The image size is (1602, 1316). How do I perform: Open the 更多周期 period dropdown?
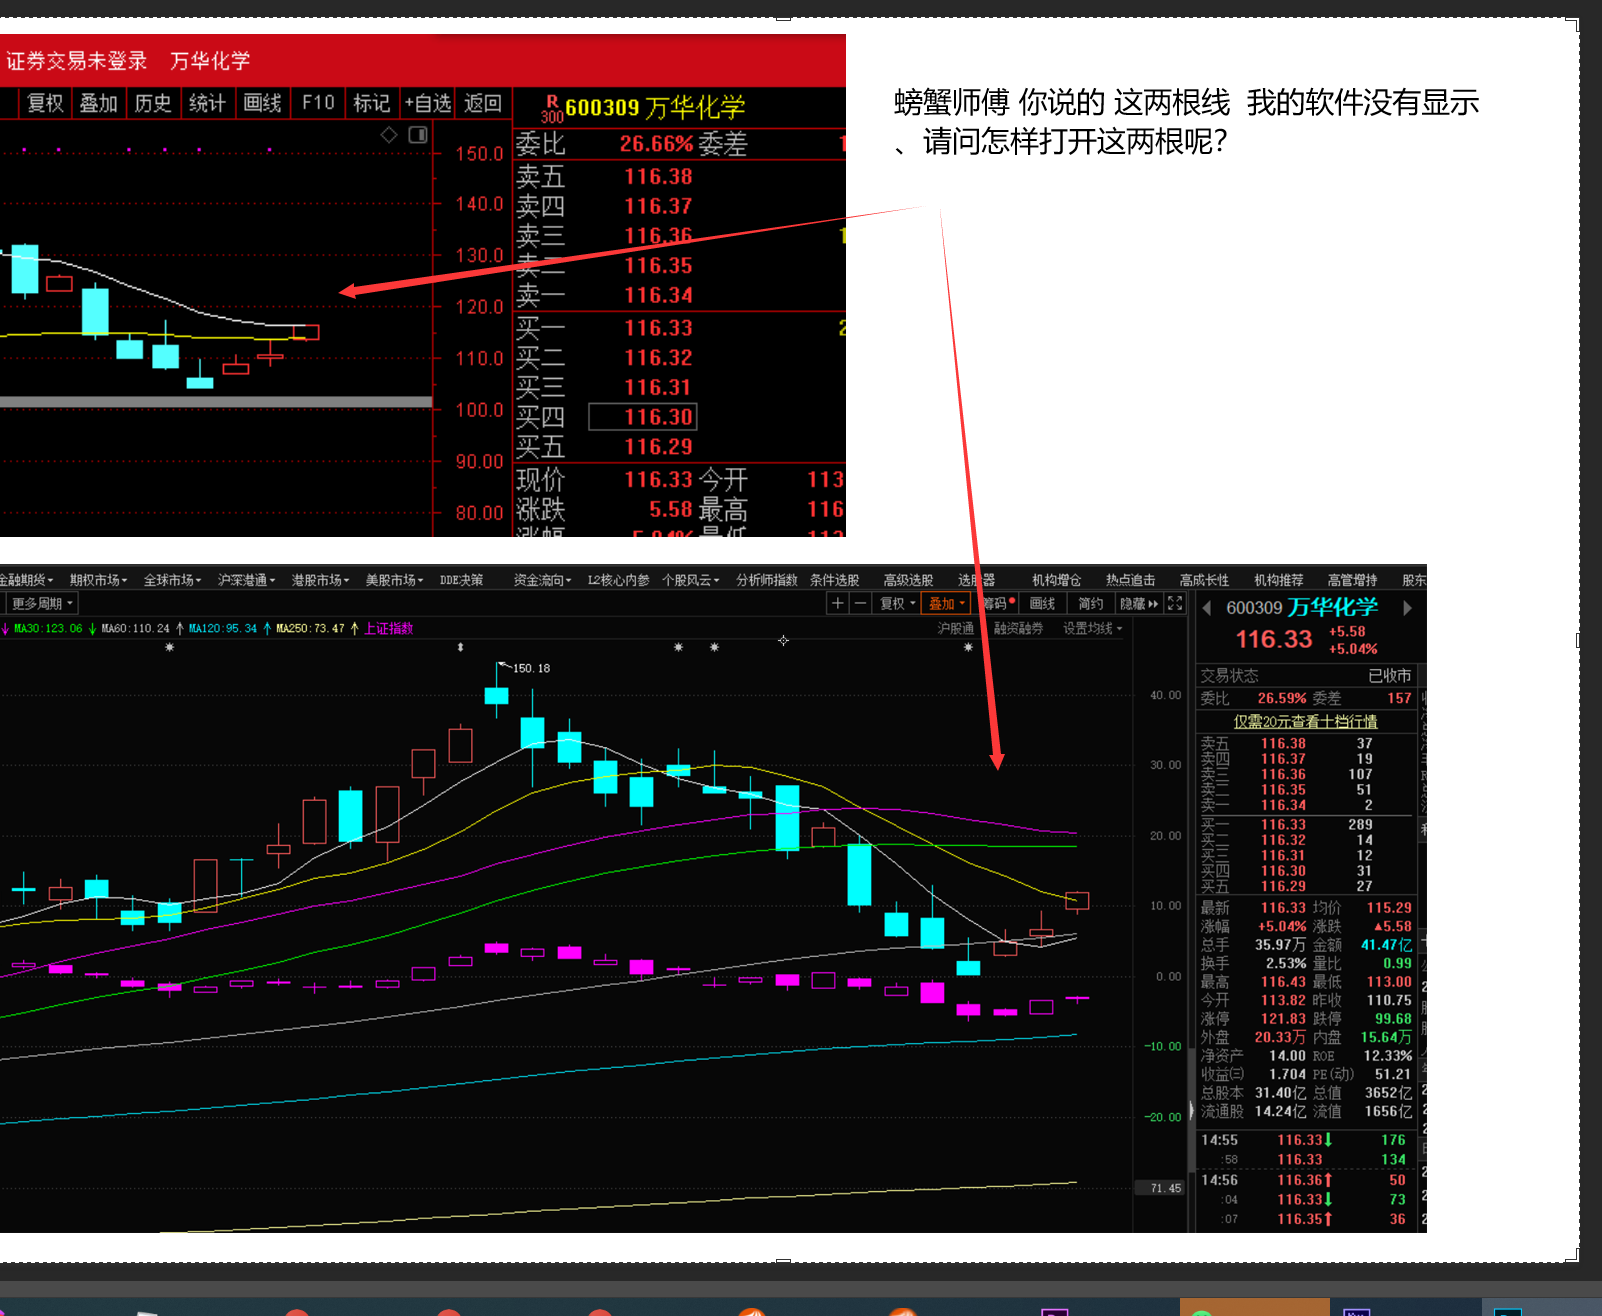click(x=41, y=603)
